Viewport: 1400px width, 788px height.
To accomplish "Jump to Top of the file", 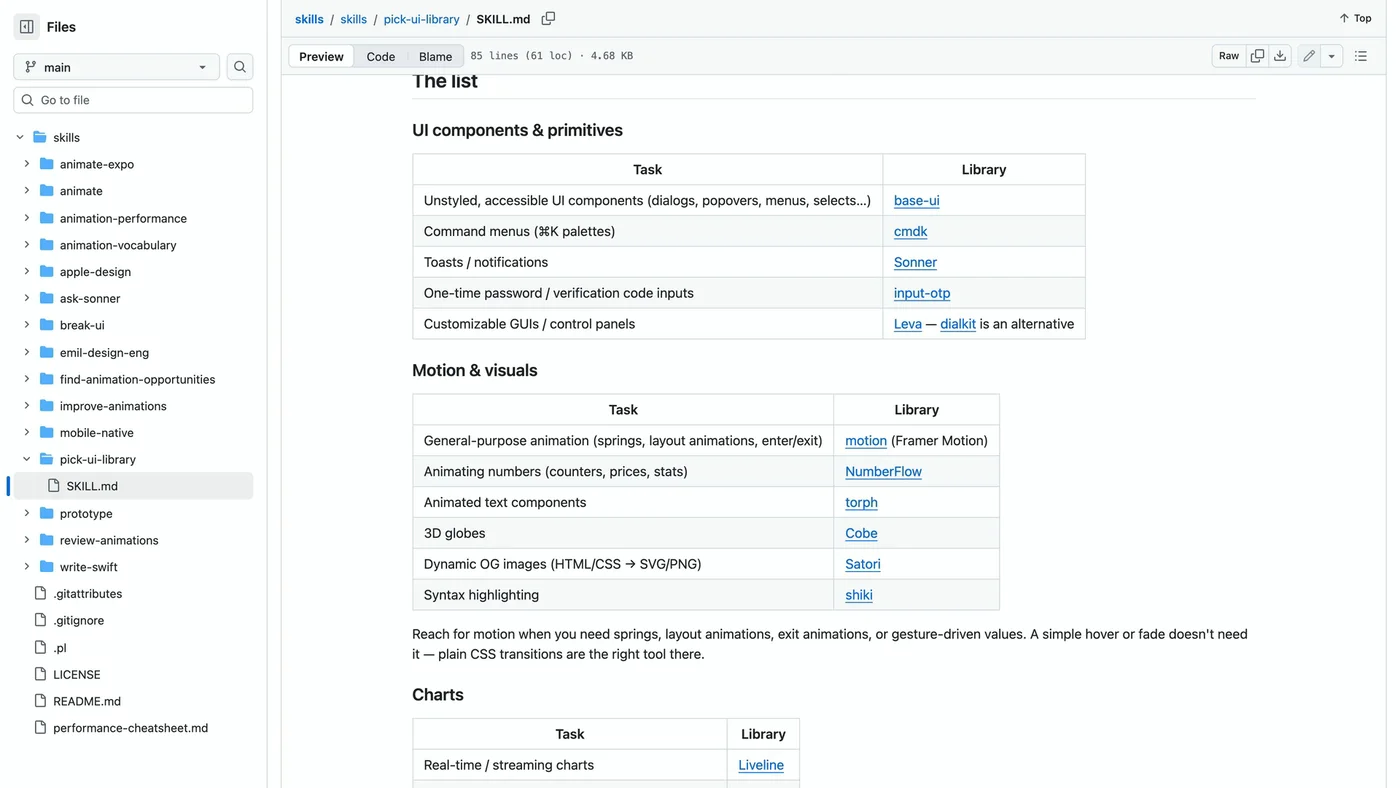I will 1356,18.
